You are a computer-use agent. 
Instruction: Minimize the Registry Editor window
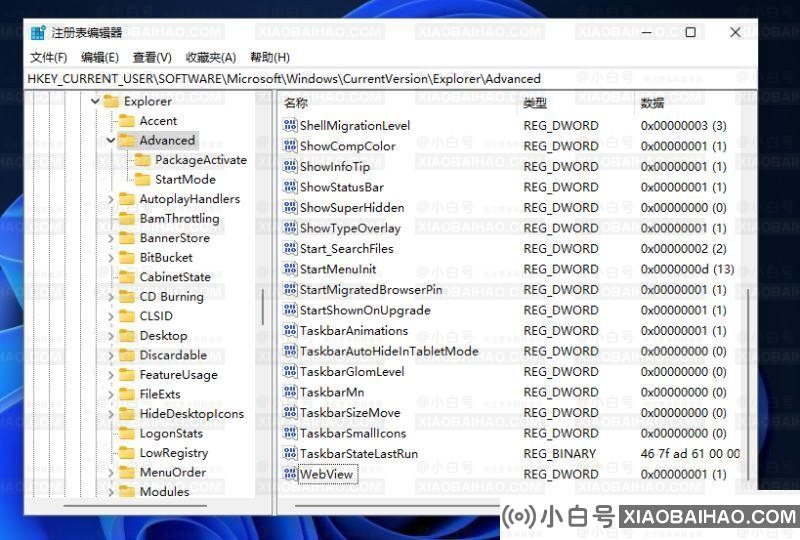pos(646,32)
